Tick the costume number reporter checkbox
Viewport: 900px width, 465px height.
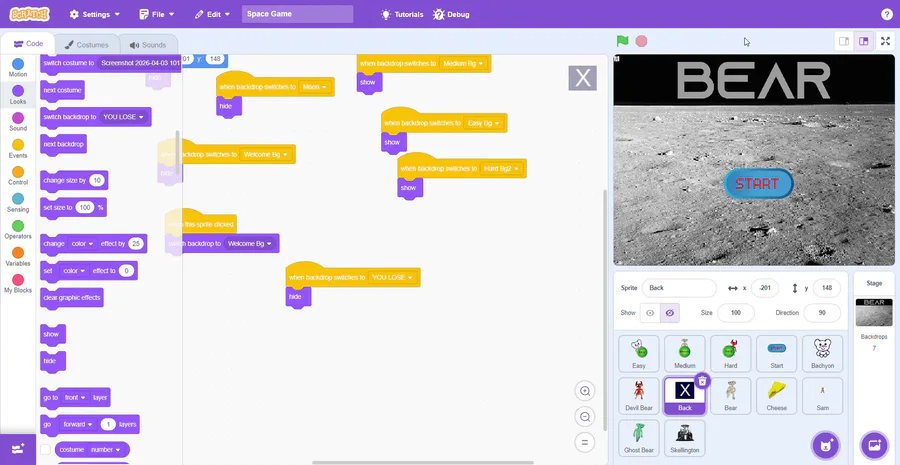click(x=45, y=450)
